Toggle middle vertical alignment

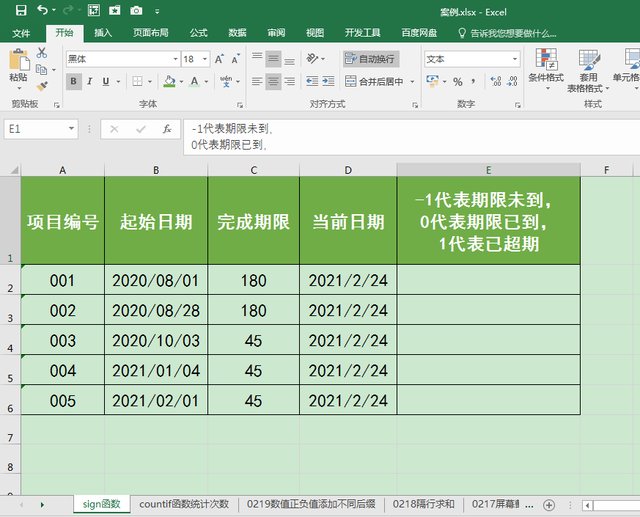(x=273, y=59)
